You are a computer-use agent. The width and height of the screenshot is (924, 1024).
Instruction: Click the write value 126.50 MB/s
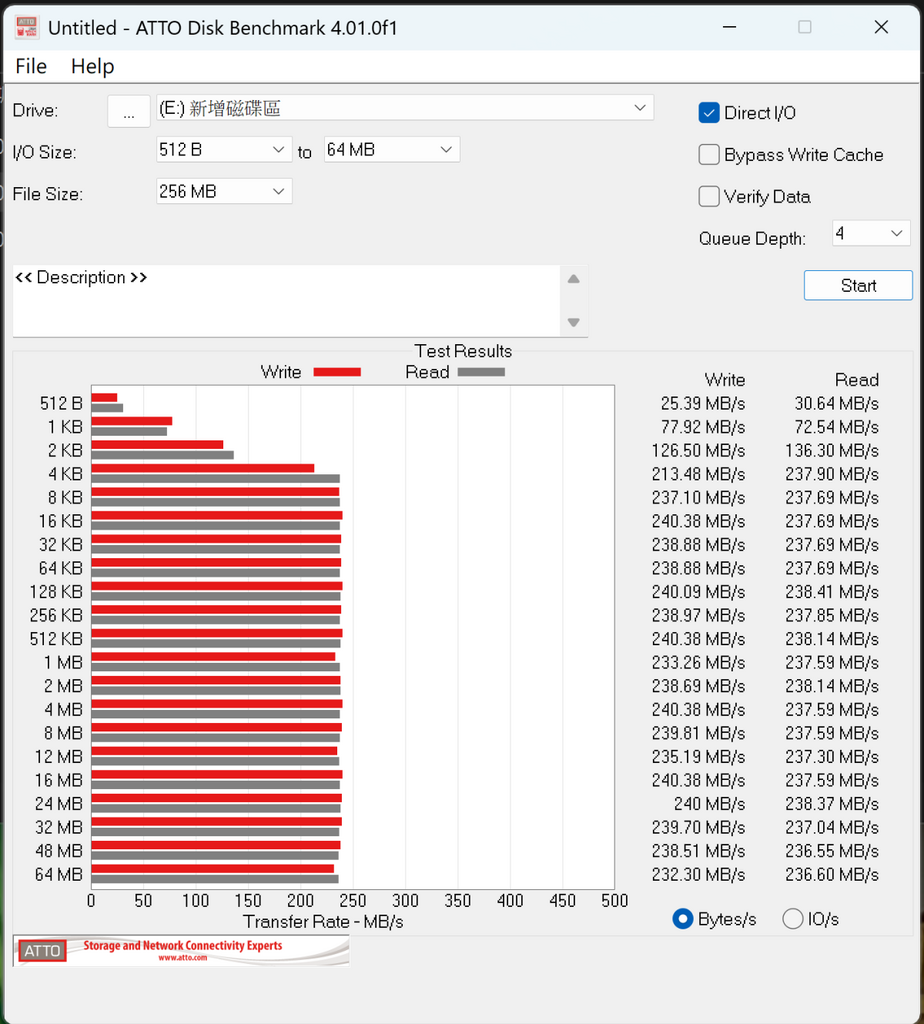[x=698, y=451]
